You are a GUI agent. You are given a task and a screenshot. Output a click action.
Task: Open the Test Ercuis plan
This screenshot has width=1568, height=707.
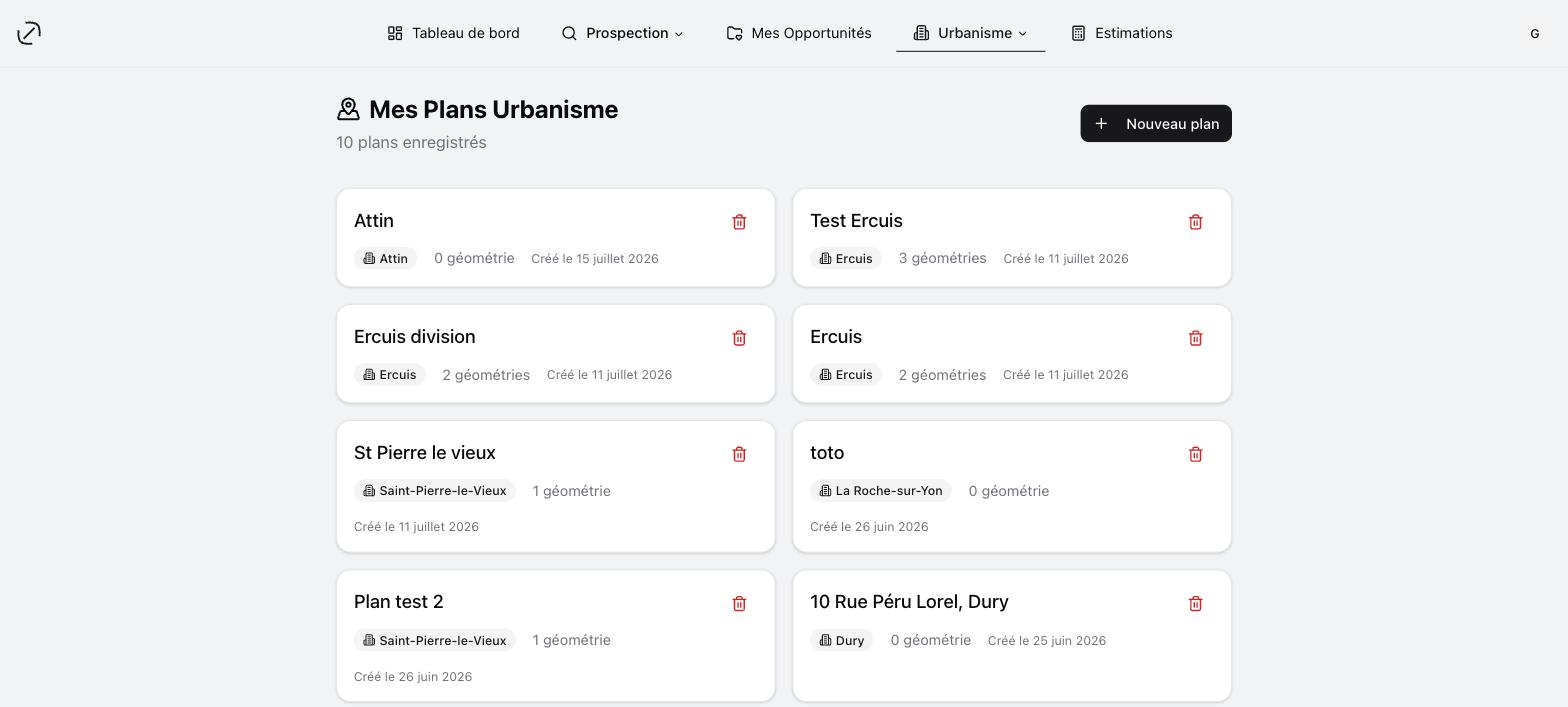(x=856, y=221)
